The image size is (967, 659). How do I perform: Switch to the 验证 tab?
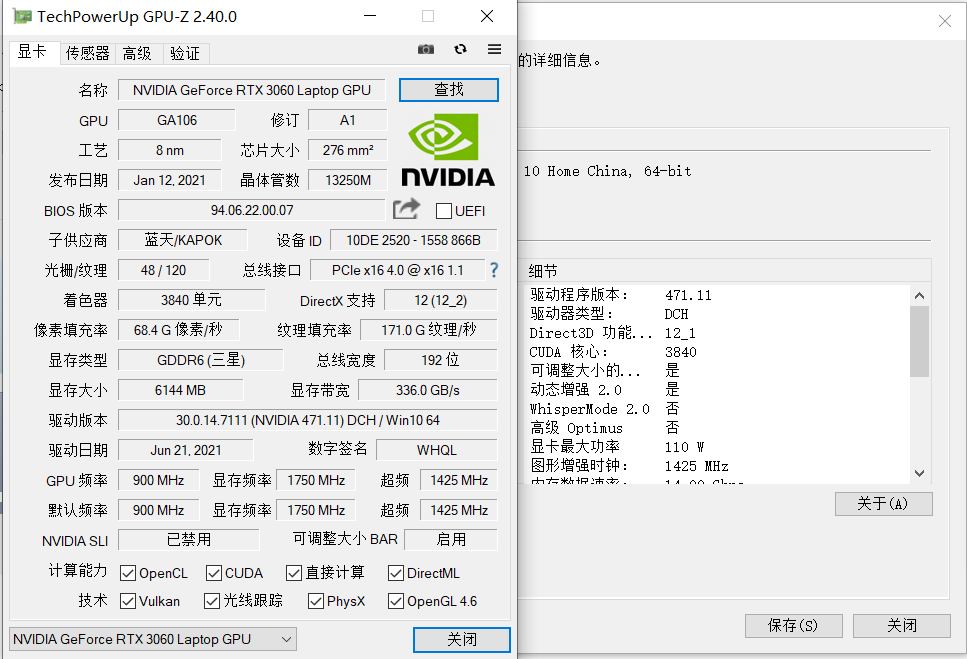(186, 54)
